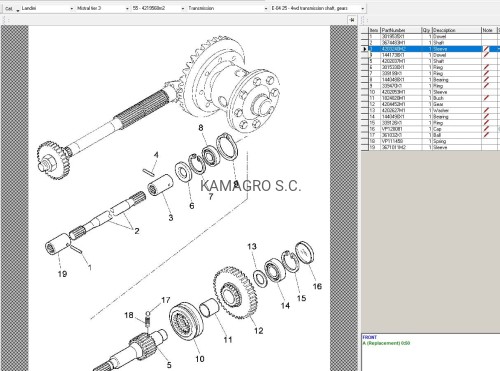Select the item 19 Sleeve row
The image size is (500, 371).
tap(433, 147)
